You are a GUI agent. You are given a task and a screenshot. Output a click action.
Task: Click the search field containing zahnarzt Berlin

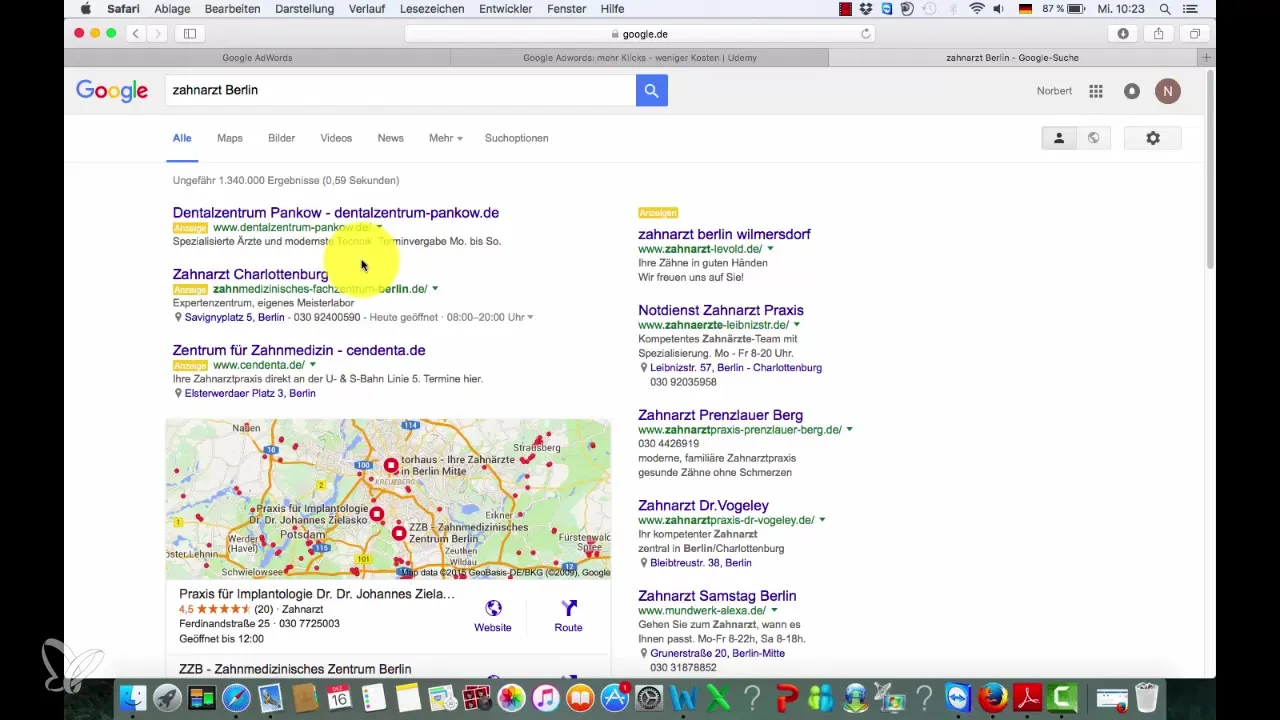pyautogui.click(x=400, y=90)
